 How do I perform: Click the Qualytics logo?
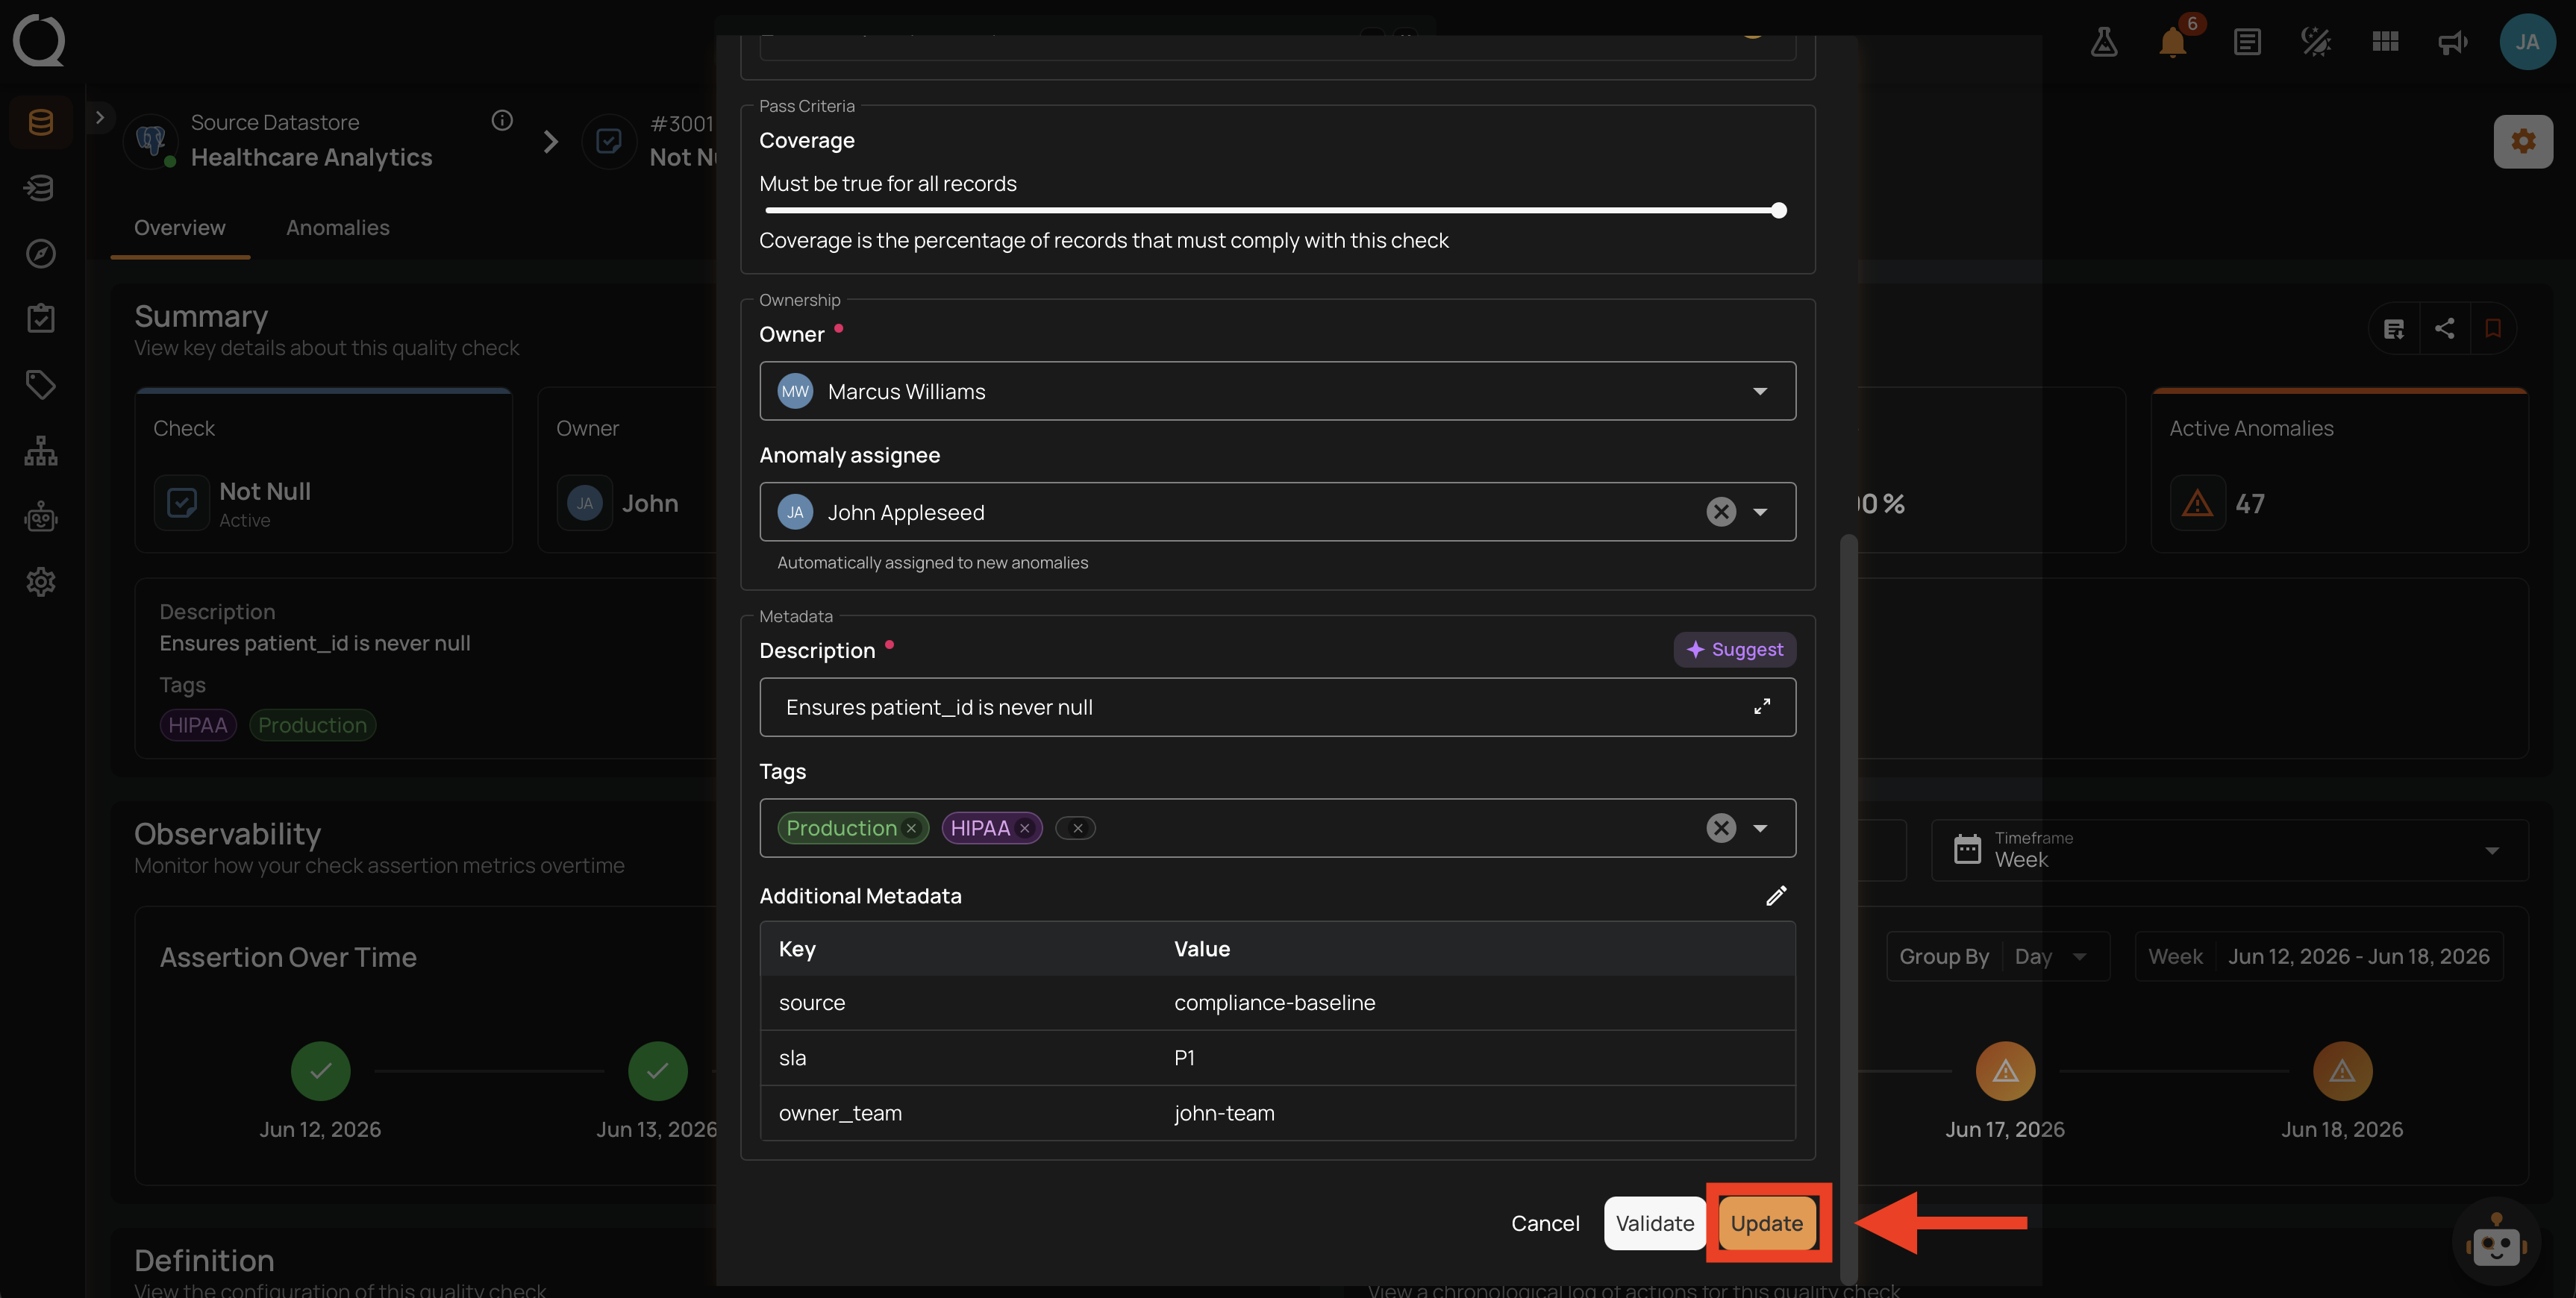39,41
